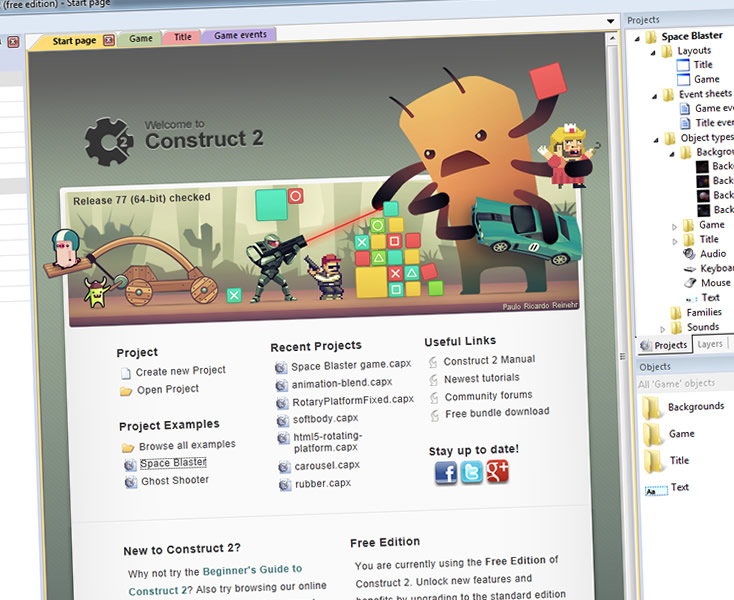This screenshot has height=600, width=734.
Task: Click Open Project link
Action: click(x=168, y=389)
